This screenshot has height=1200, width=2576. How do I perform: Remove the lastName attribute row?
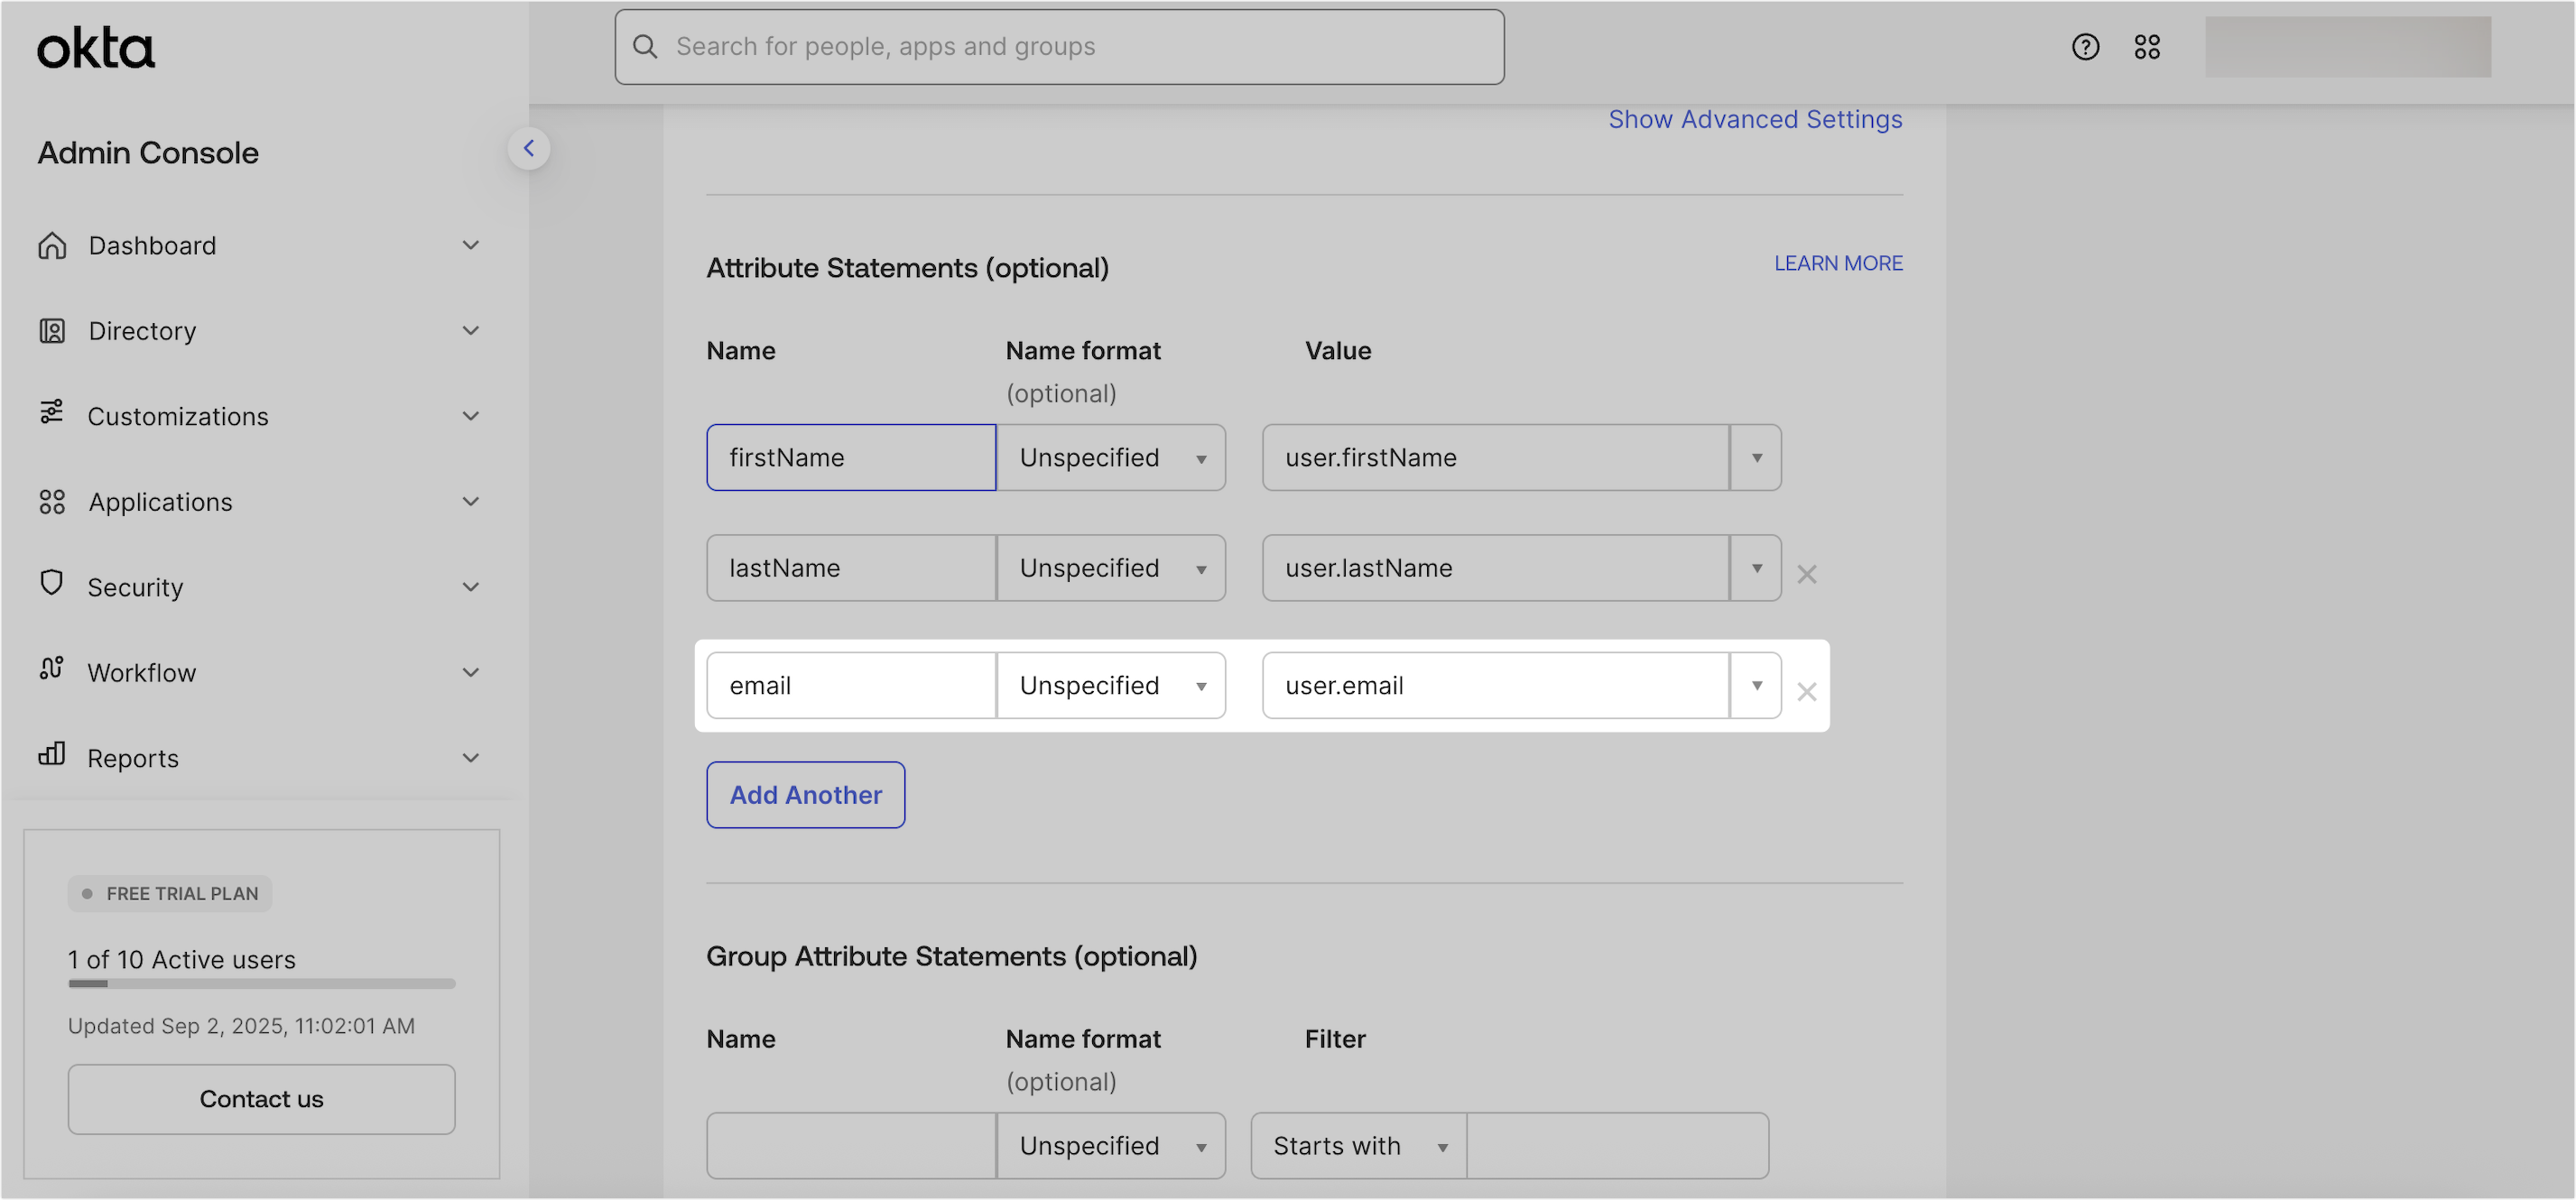[1806, 575]
